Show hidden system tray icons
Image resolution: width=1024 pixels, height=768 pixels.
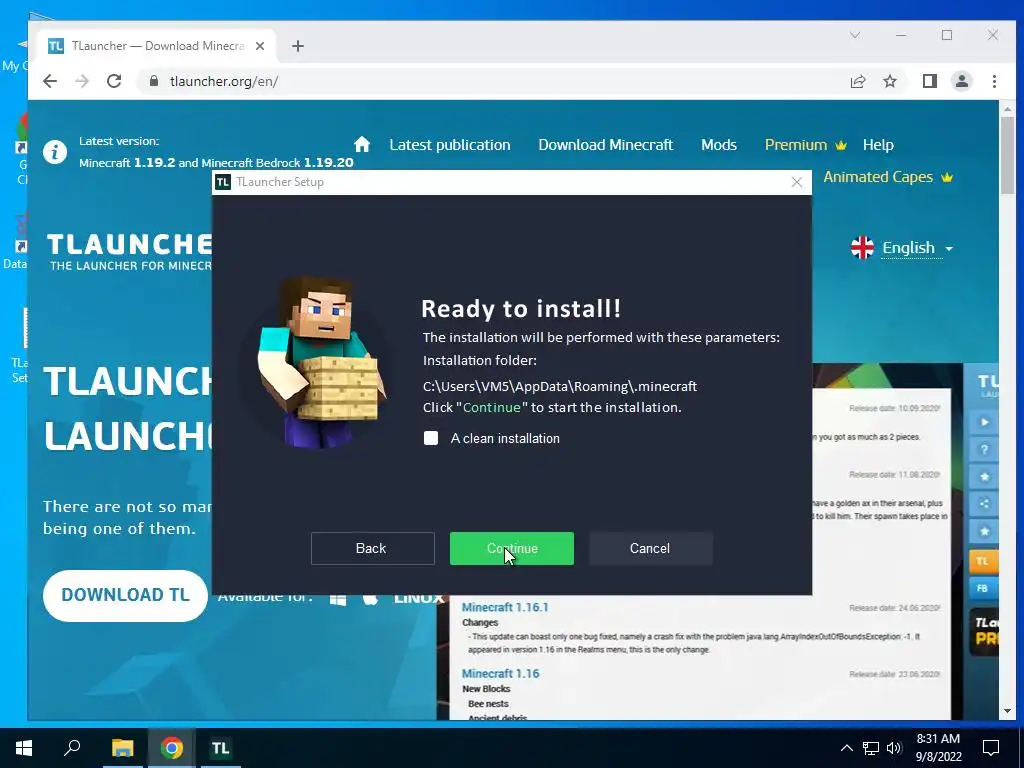click(846, 748)
